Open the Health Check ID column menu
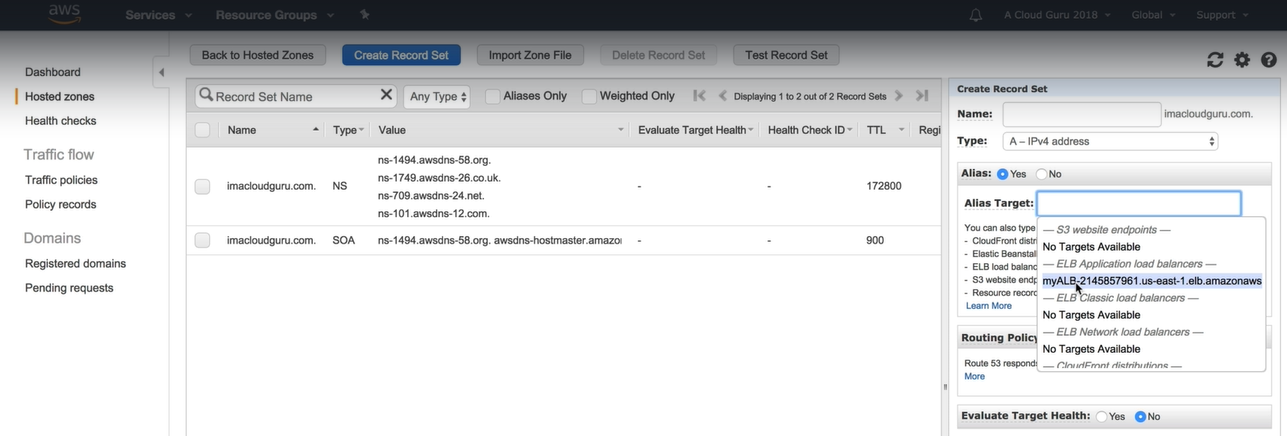1287x436 pixels. [849, 130]
